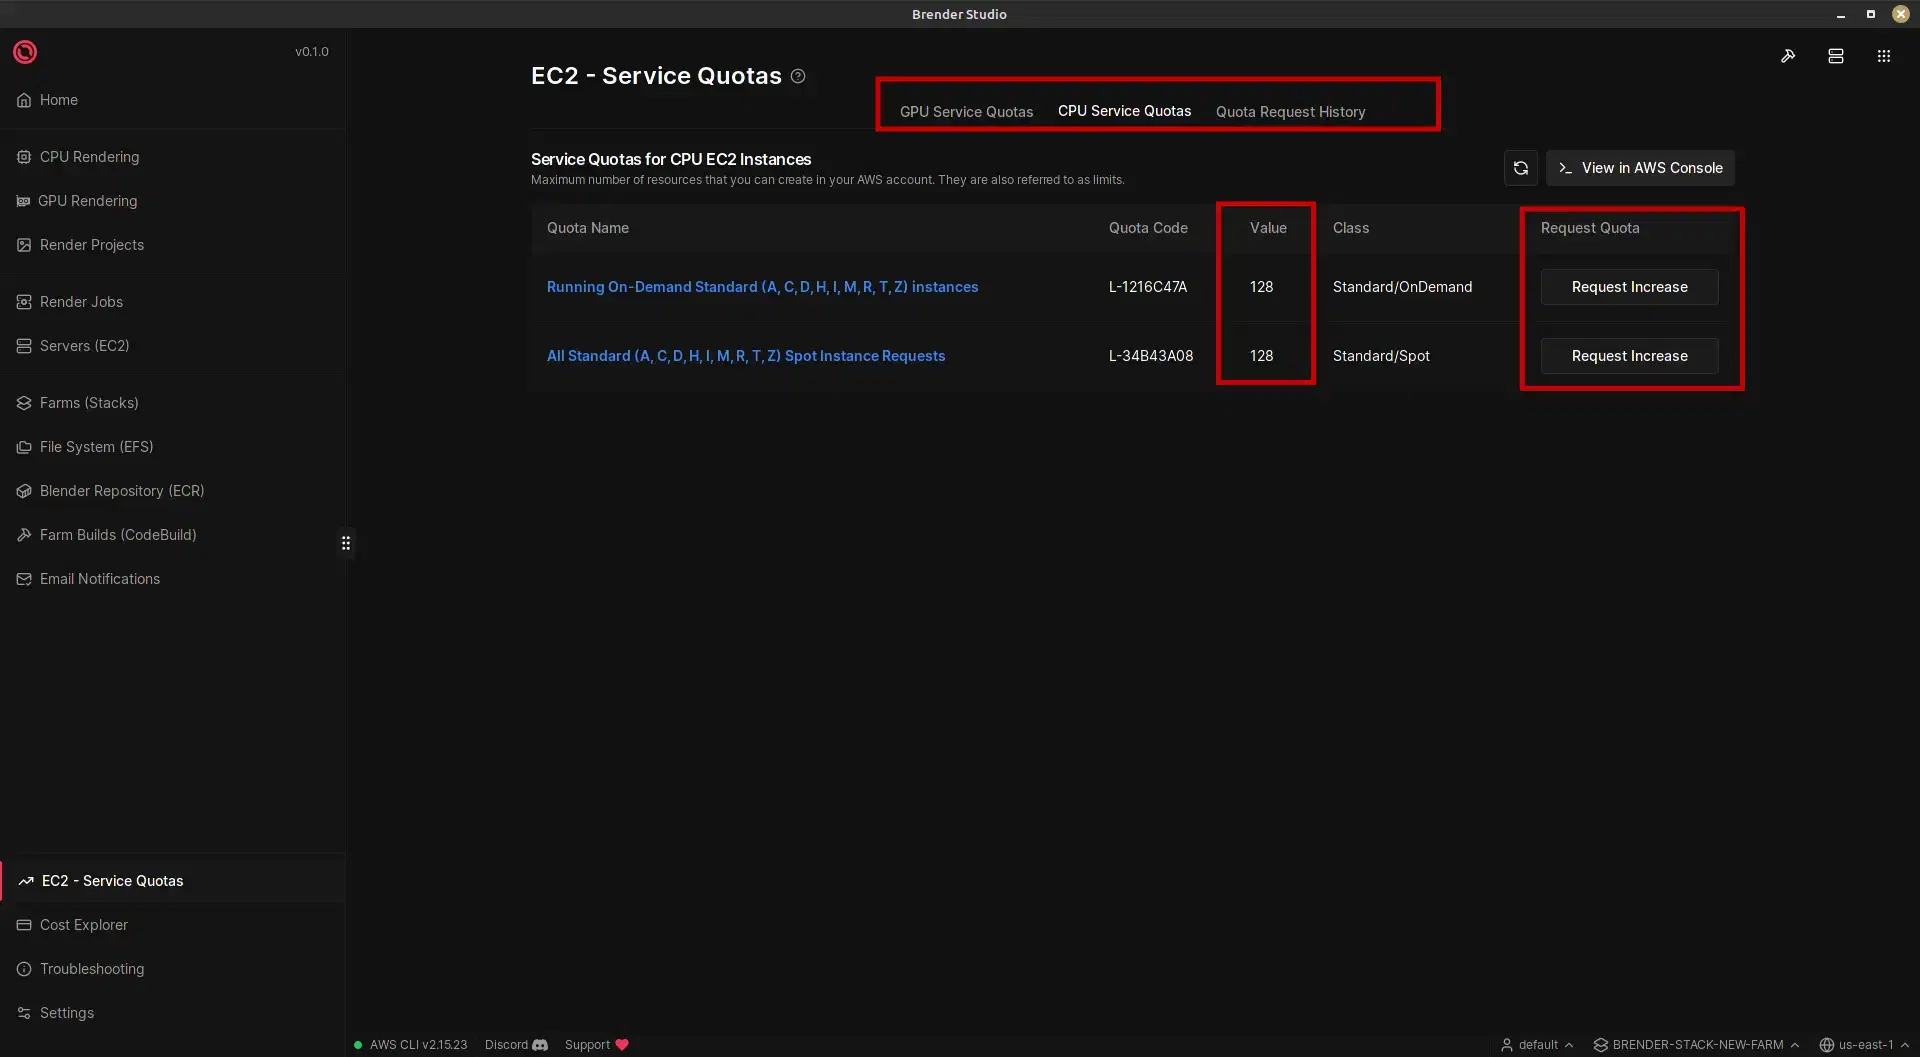Click quota code L-1216C47A
Viewport: 1920px width, 1057px height.
tap(1147, 287)
